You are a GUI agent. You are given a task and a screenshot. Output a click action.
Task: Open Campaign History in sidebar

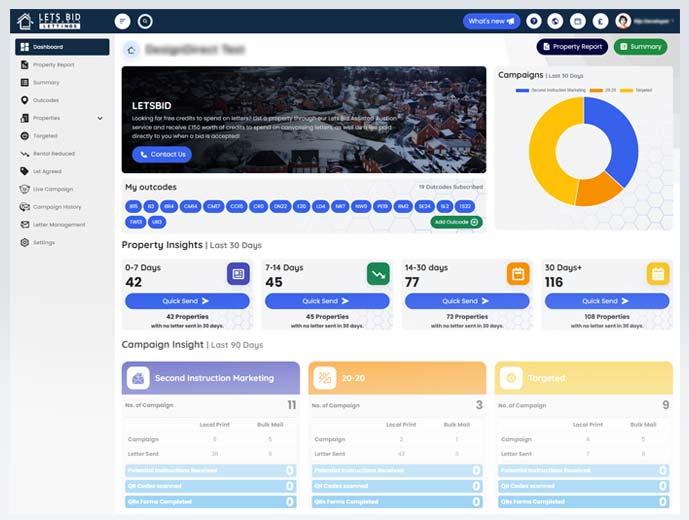pos(51,207)
